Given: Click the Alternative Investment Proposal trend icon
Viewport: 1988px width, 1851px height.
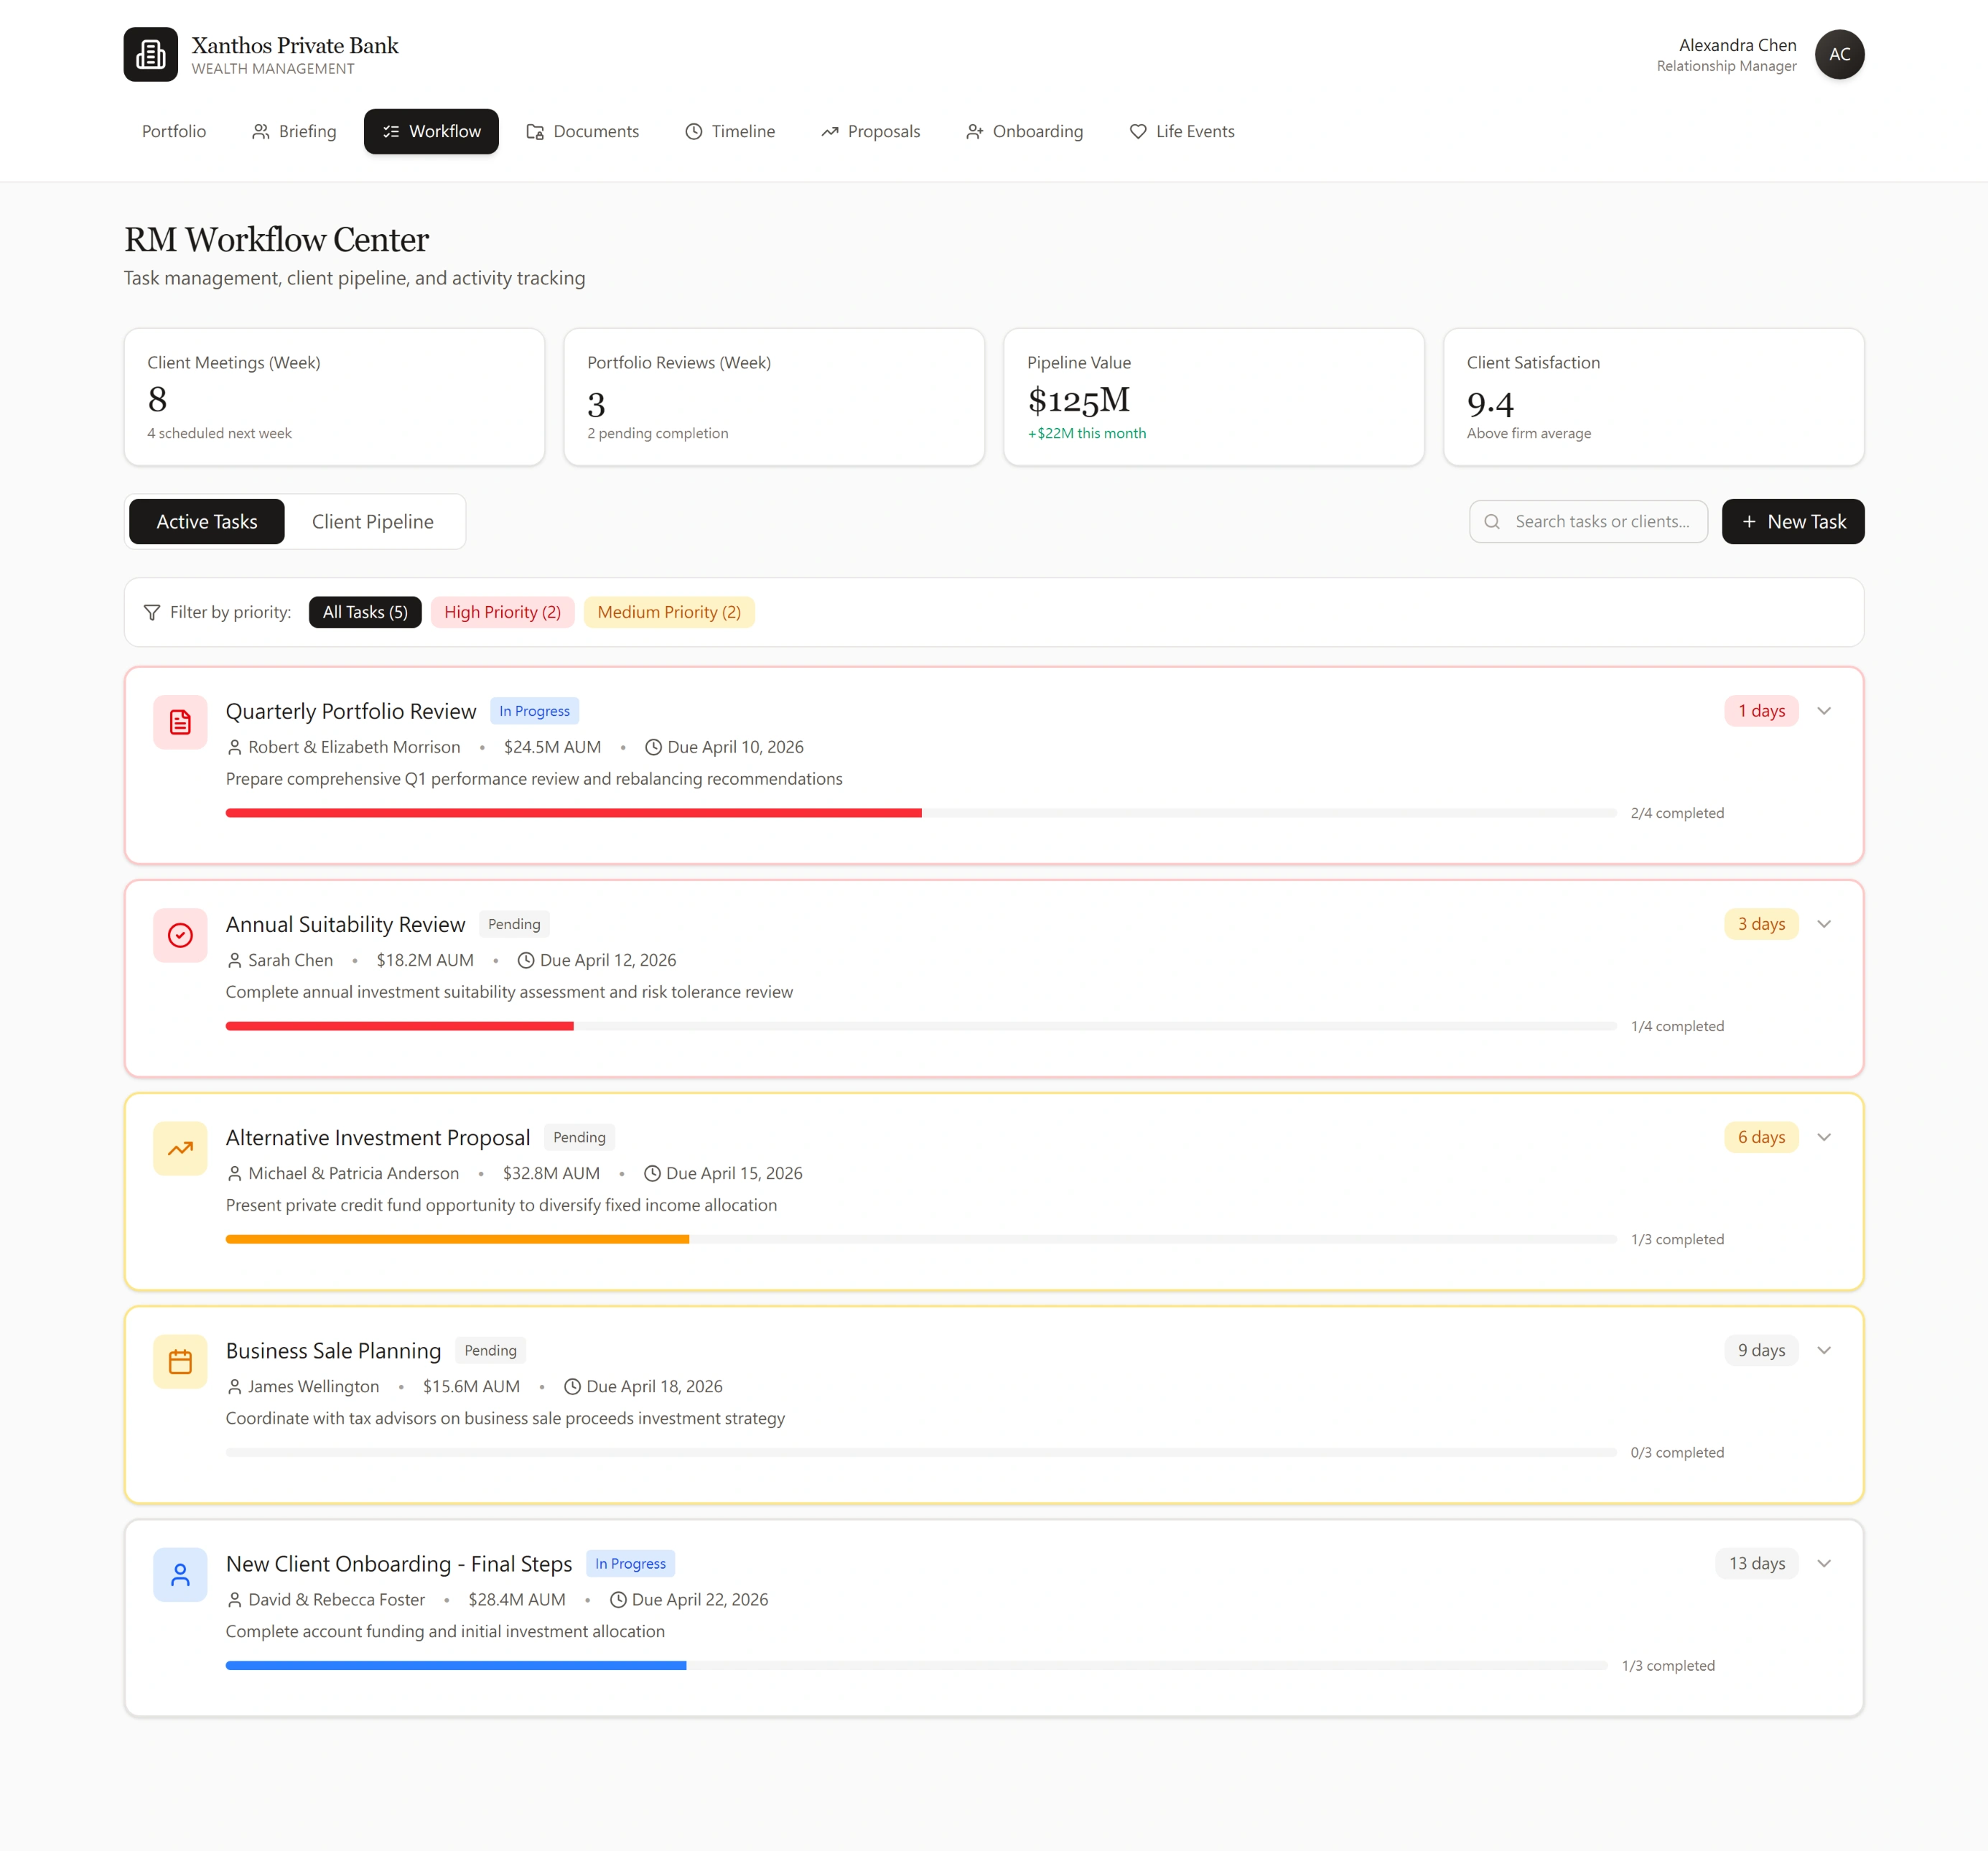Looking at the screenshot, I should (x=180, y=1148).
